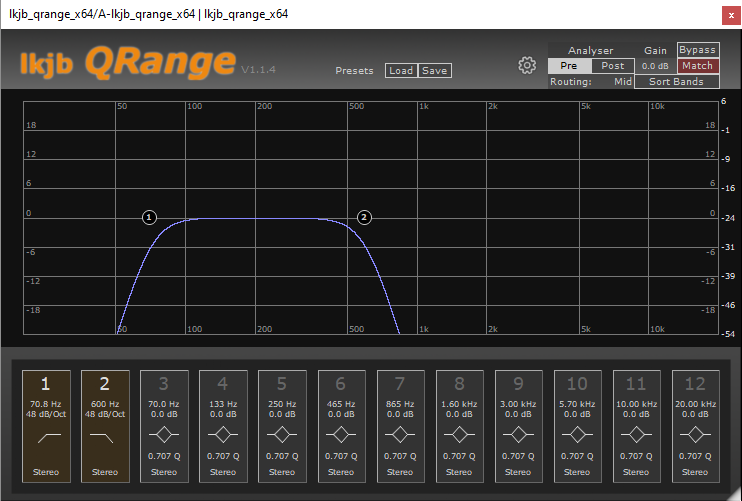
Task: Load a preset
Action: pyautogui.click(x=401, y=70)
